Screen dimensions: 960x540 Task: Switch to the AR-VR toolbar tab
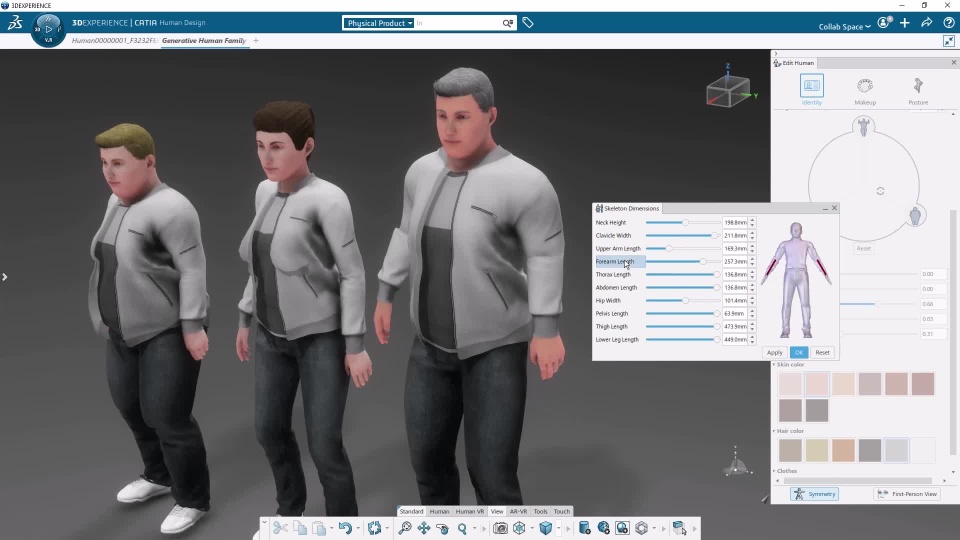click(x=519, y=511)
